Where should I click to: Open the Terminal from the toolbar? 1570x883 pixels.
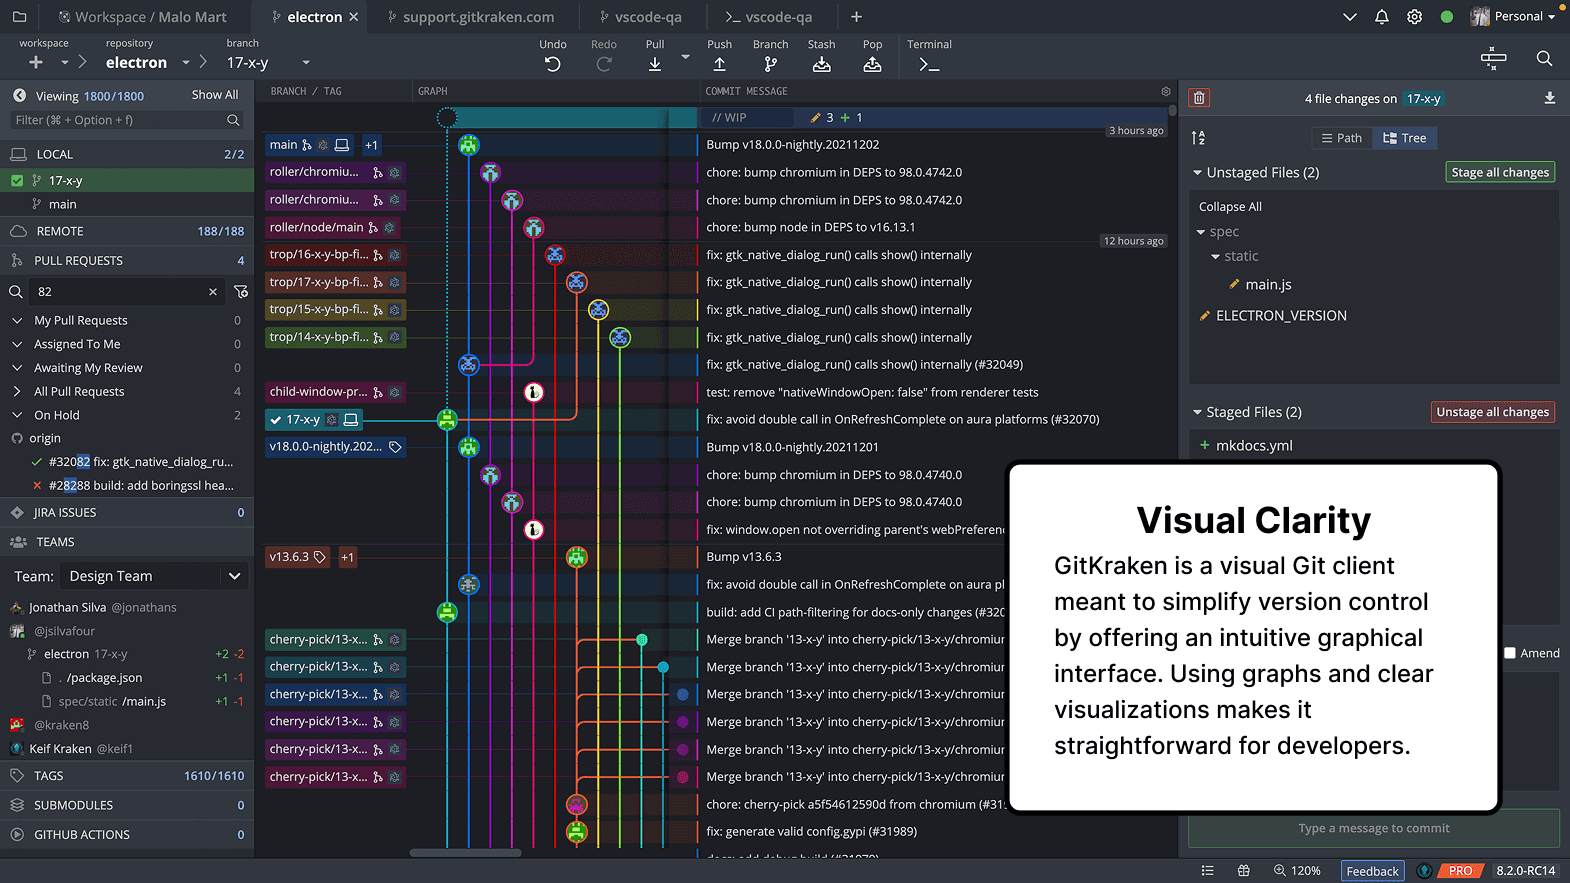click(x=928, y=64)
